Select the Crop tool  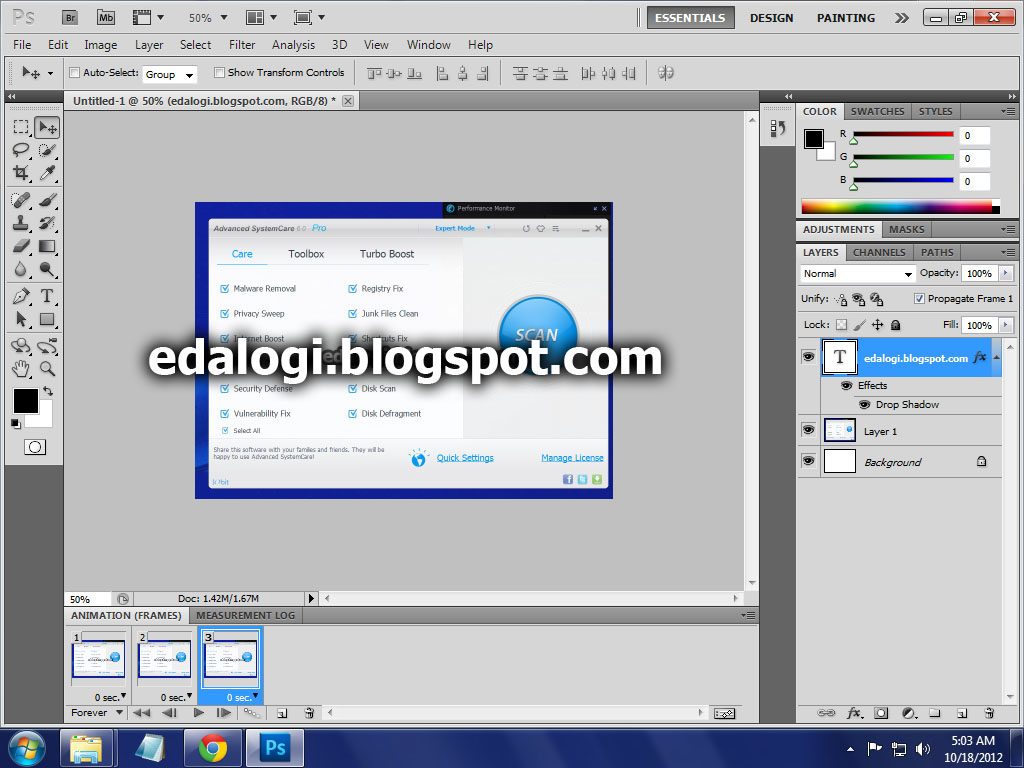pos(20,171)
